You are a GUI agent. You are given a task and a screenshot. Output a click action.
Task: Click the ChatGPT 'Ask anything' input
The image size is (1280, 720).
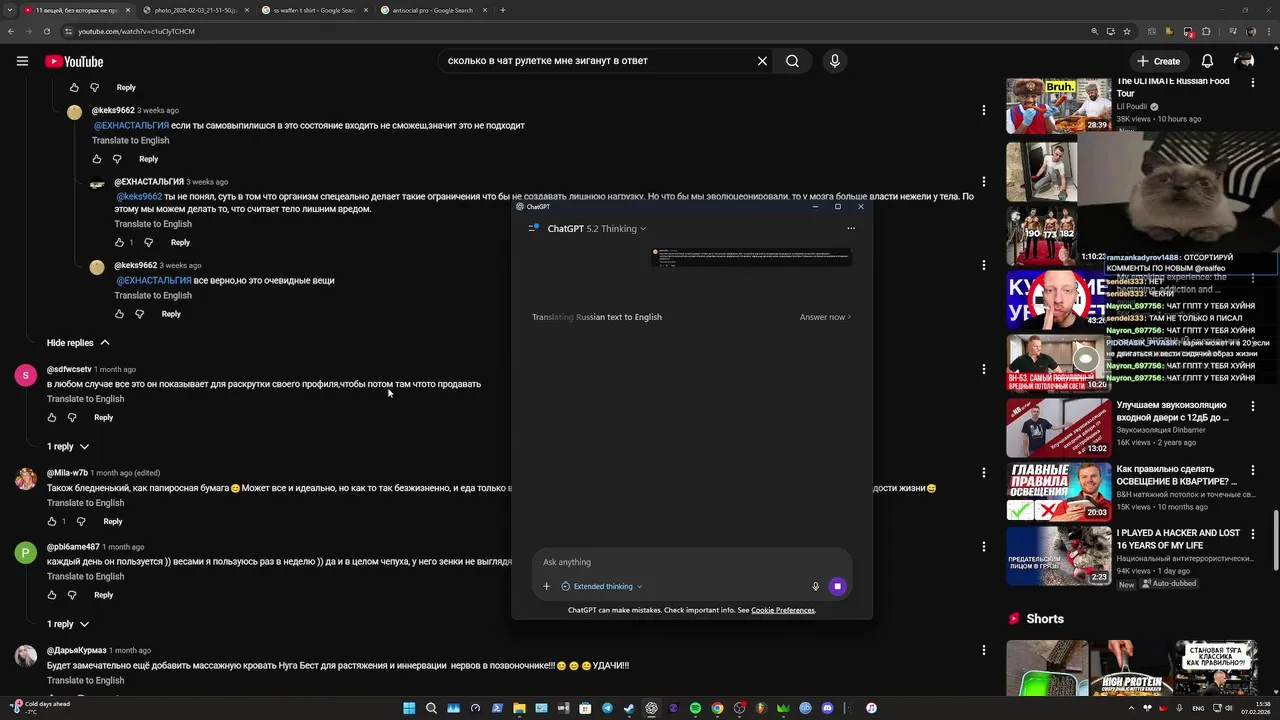(x=690, y=562)
